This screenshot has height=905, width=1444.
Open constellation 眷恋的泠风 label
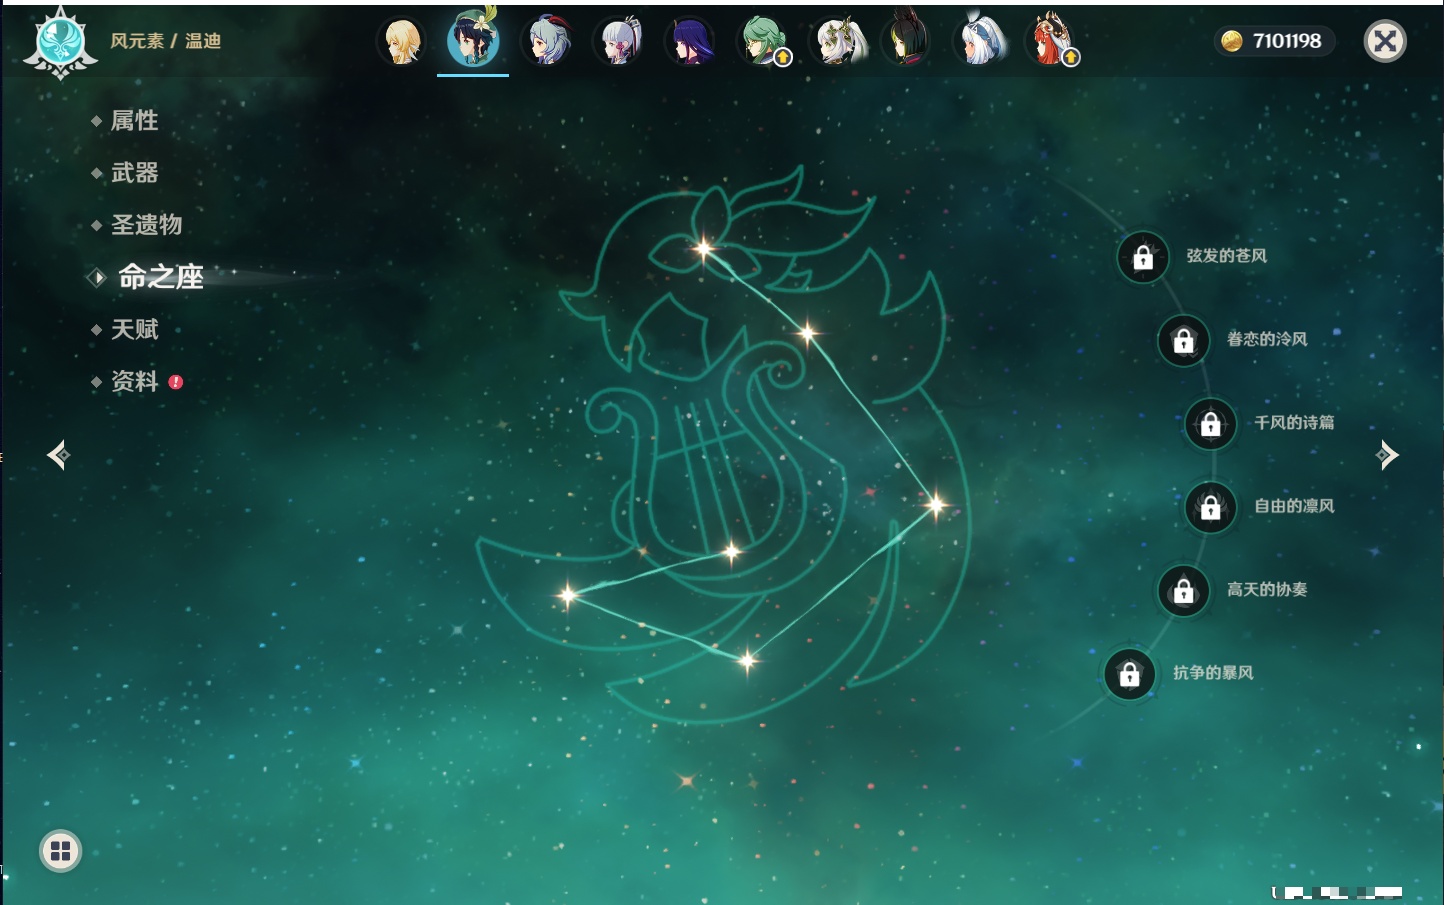pyautogui.click(x=1267, y=339)
